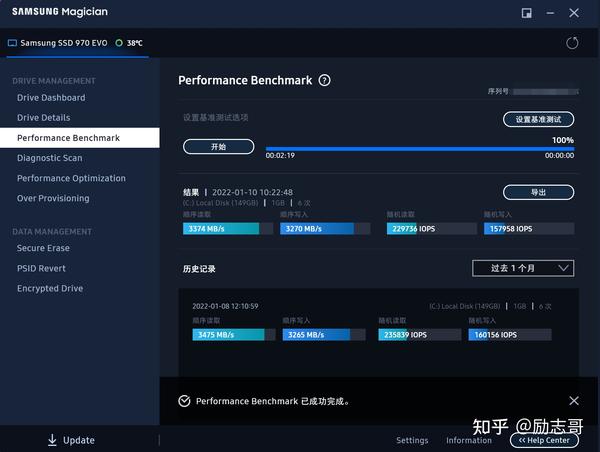Click the checkmark icon in completion notification
This screenshot has height=452, width=600.
(x=184, y=401)
